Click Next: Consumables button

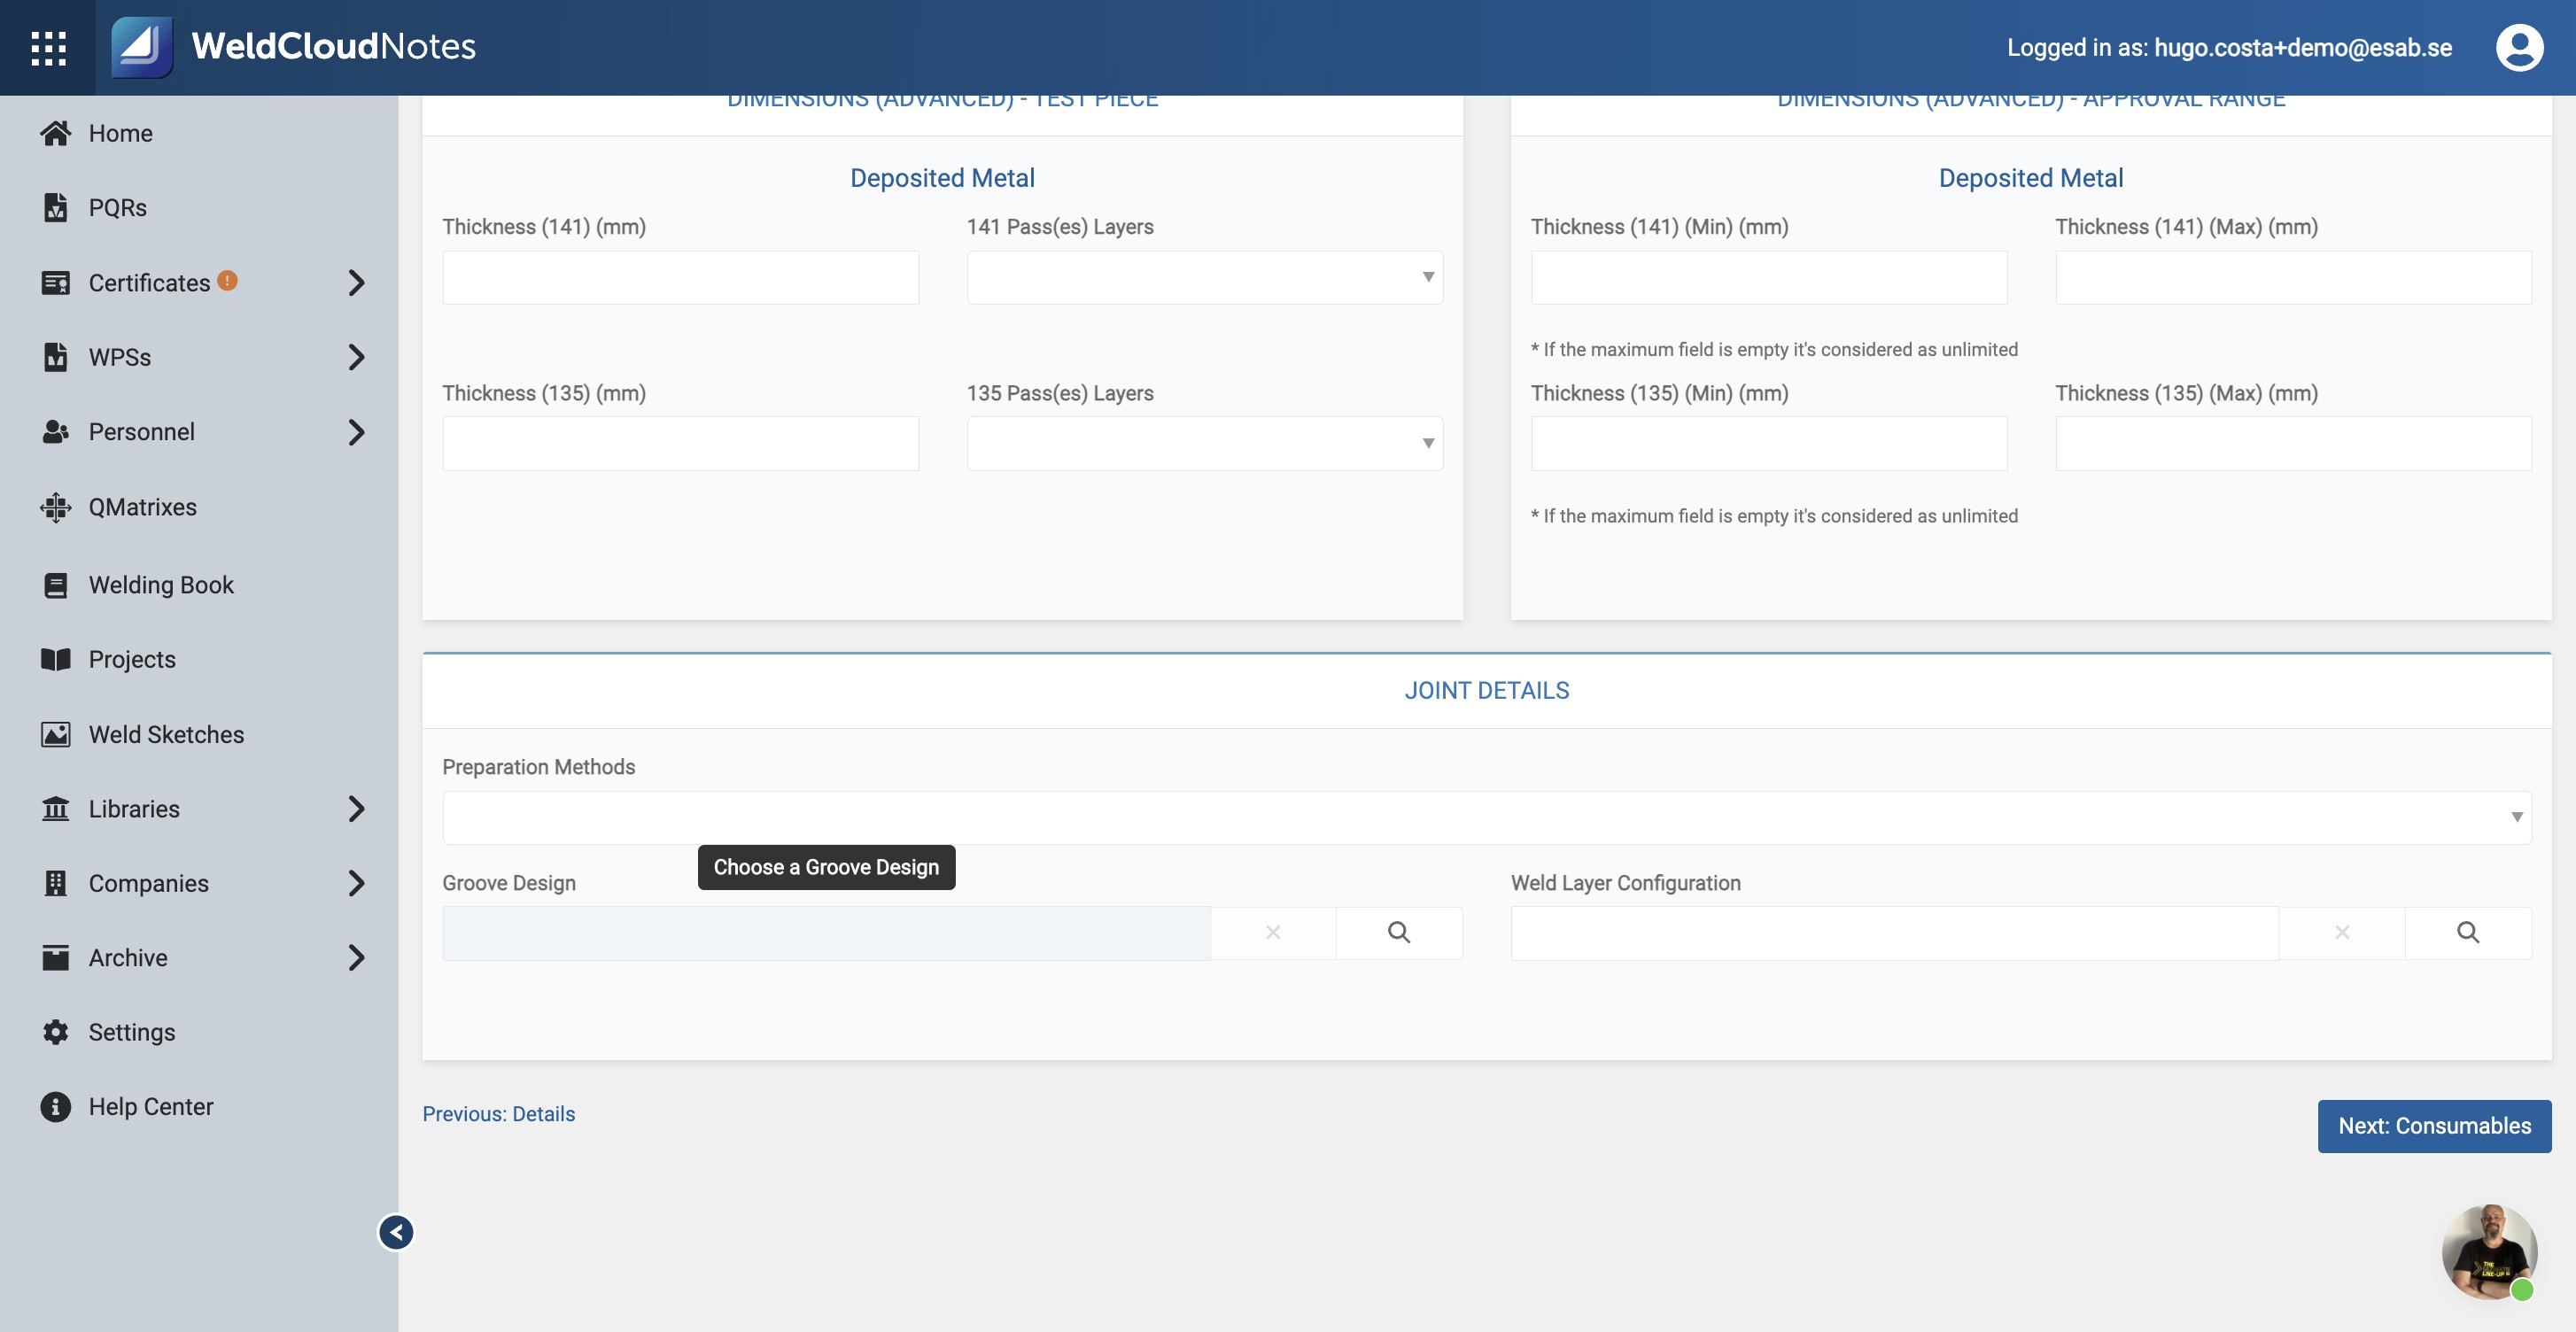[2434, 1126]
